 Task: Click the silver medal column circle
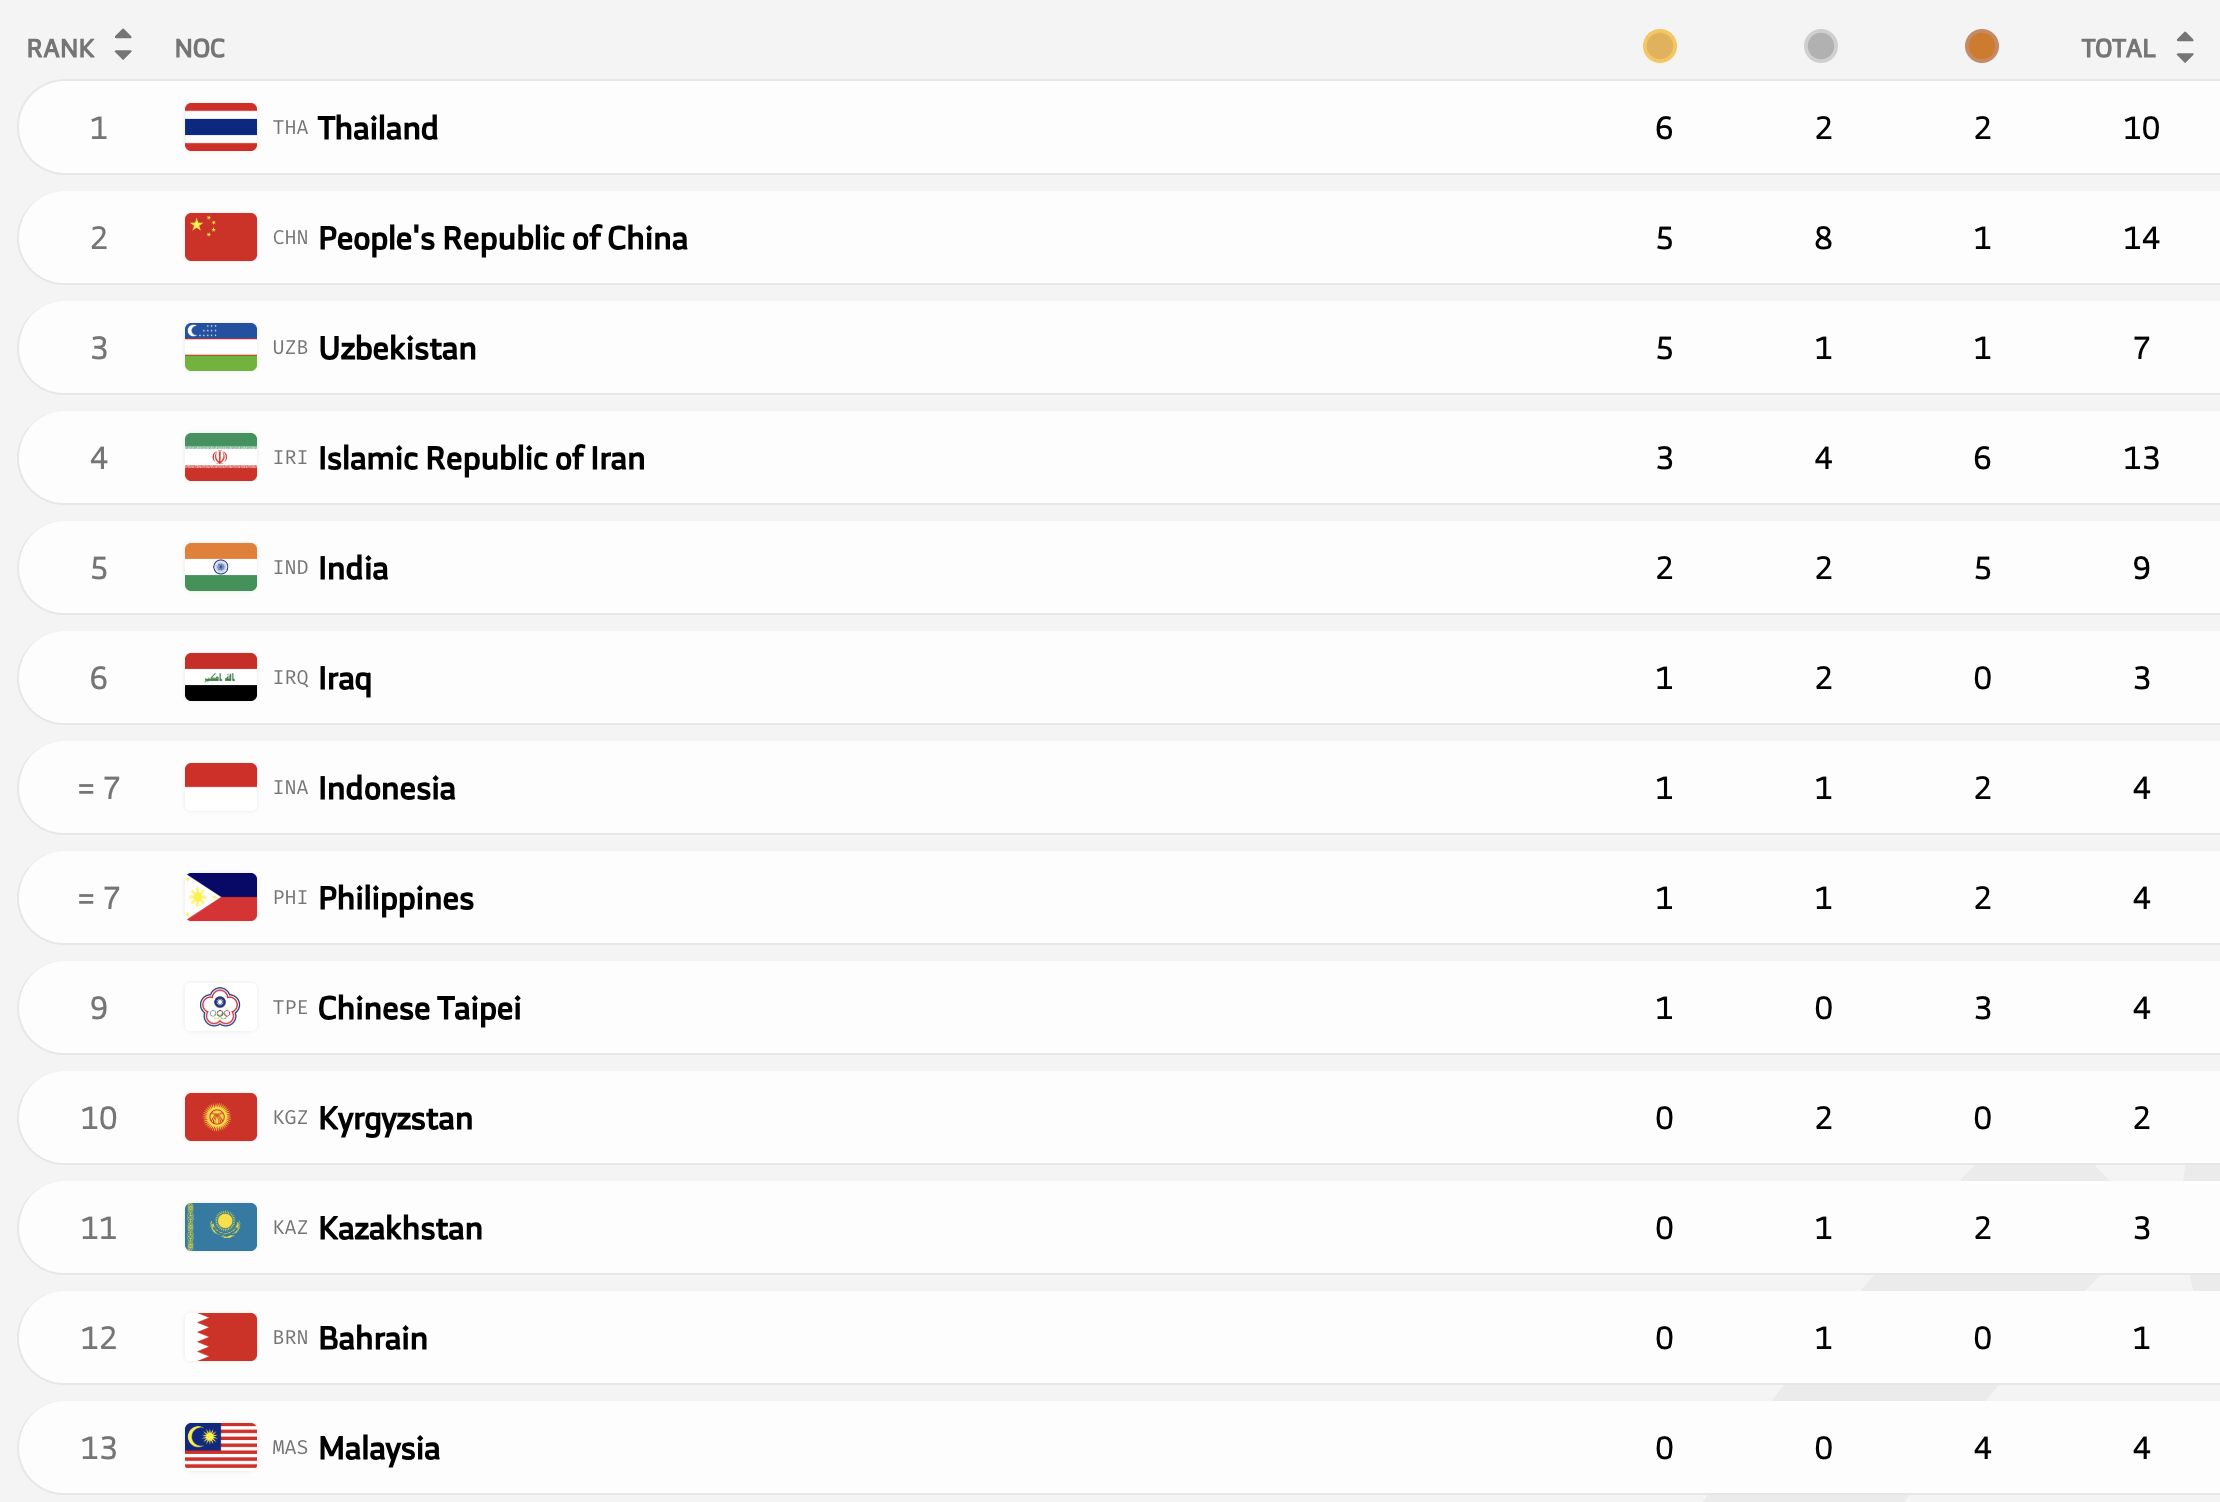1820,46
